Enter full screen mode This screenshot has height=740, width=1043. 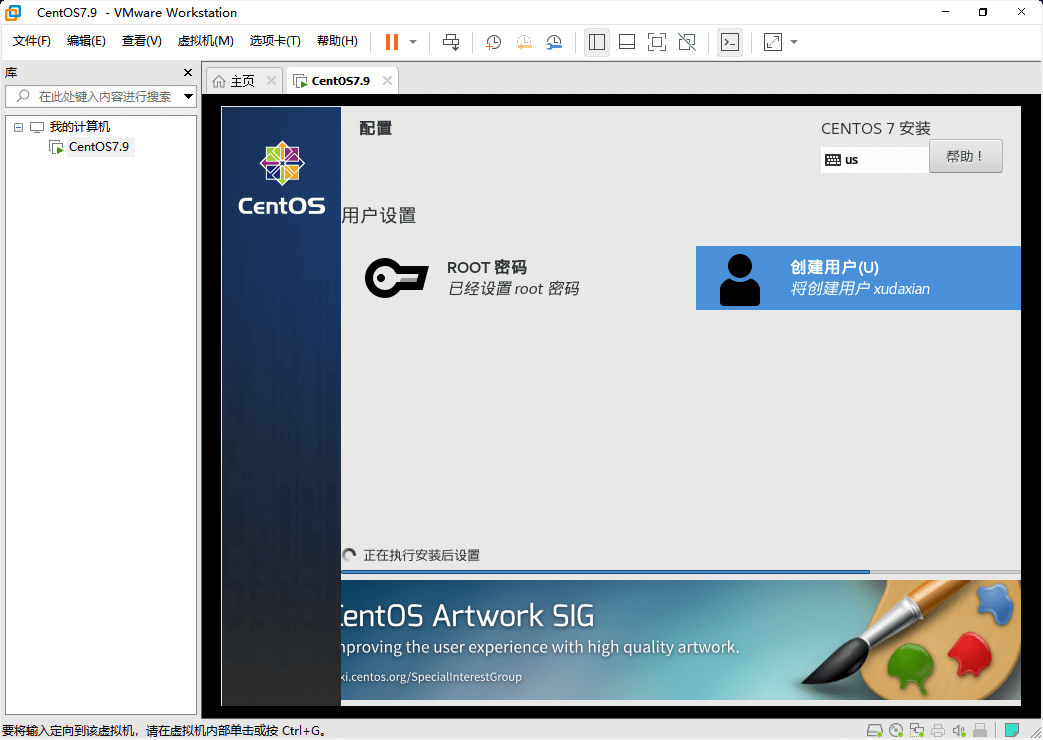pyautogui.click(x=657, y=42)
